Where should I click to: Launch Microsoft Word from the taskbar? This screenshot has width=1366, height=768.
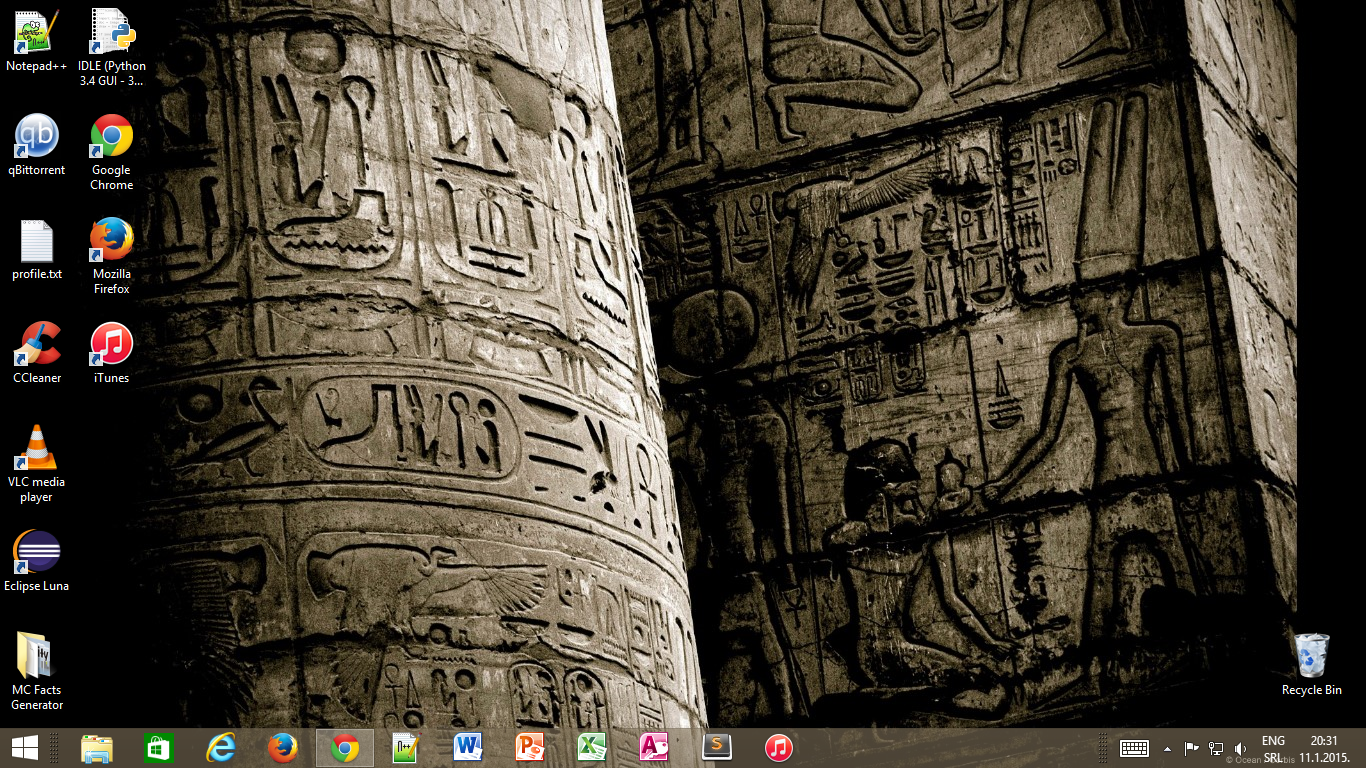467,748
